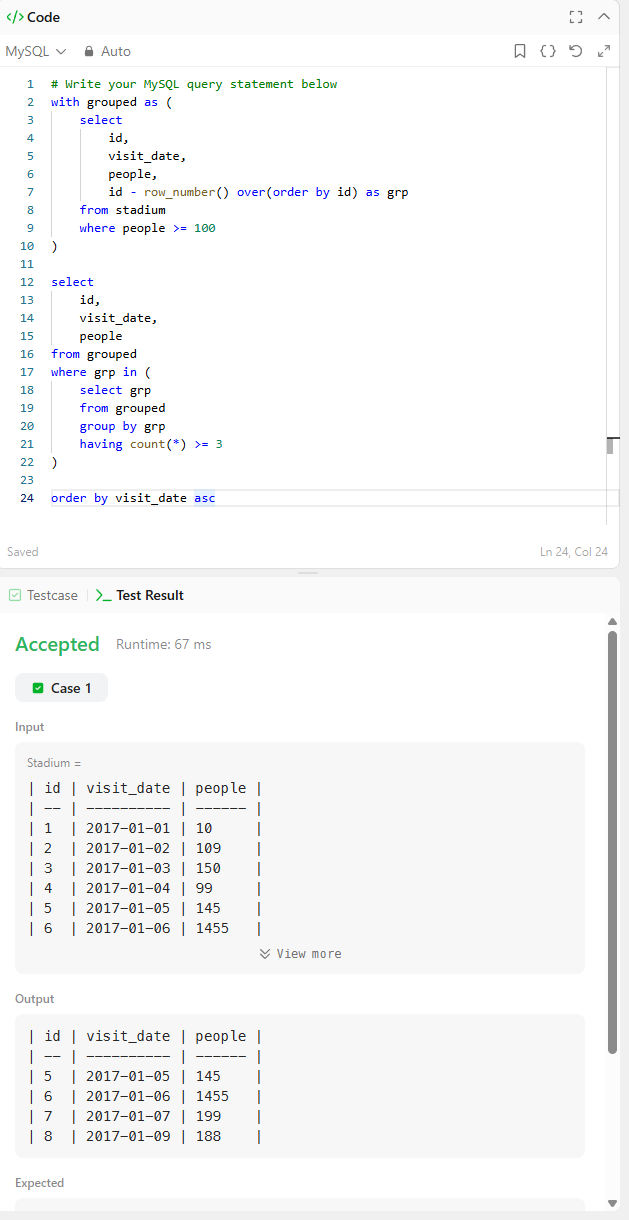The image size is (629, 1220).
Task: Click the lock icon beside Auto
Action: (x=89, y=51)
